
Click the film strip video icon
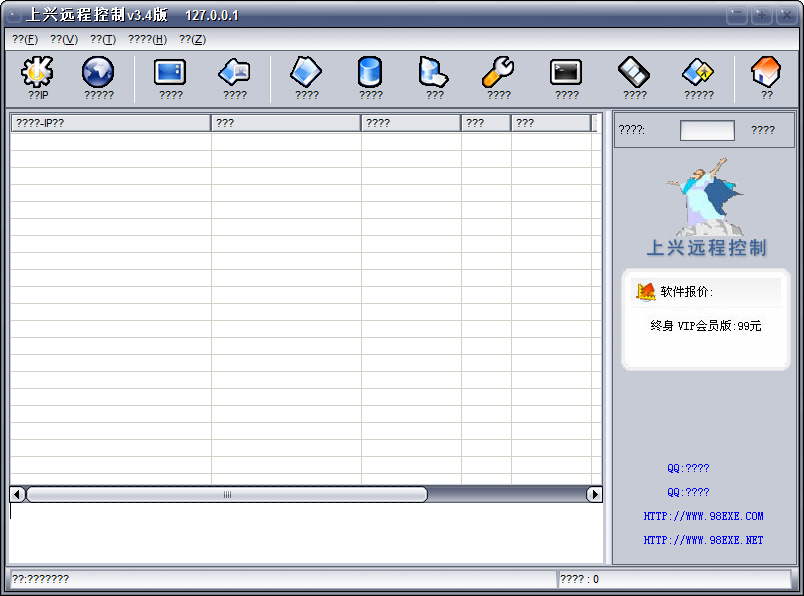point(634,74)
